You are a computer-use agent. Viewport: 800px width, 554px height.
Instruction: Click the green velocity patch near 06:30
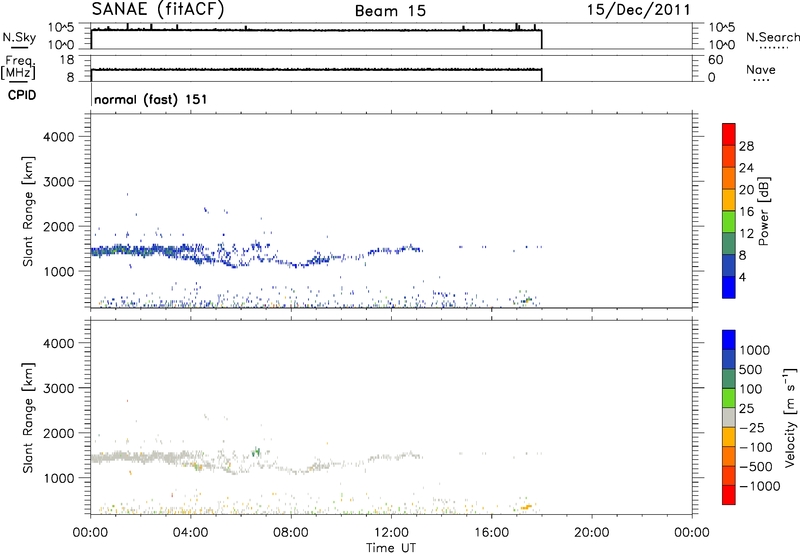[256, 451]
